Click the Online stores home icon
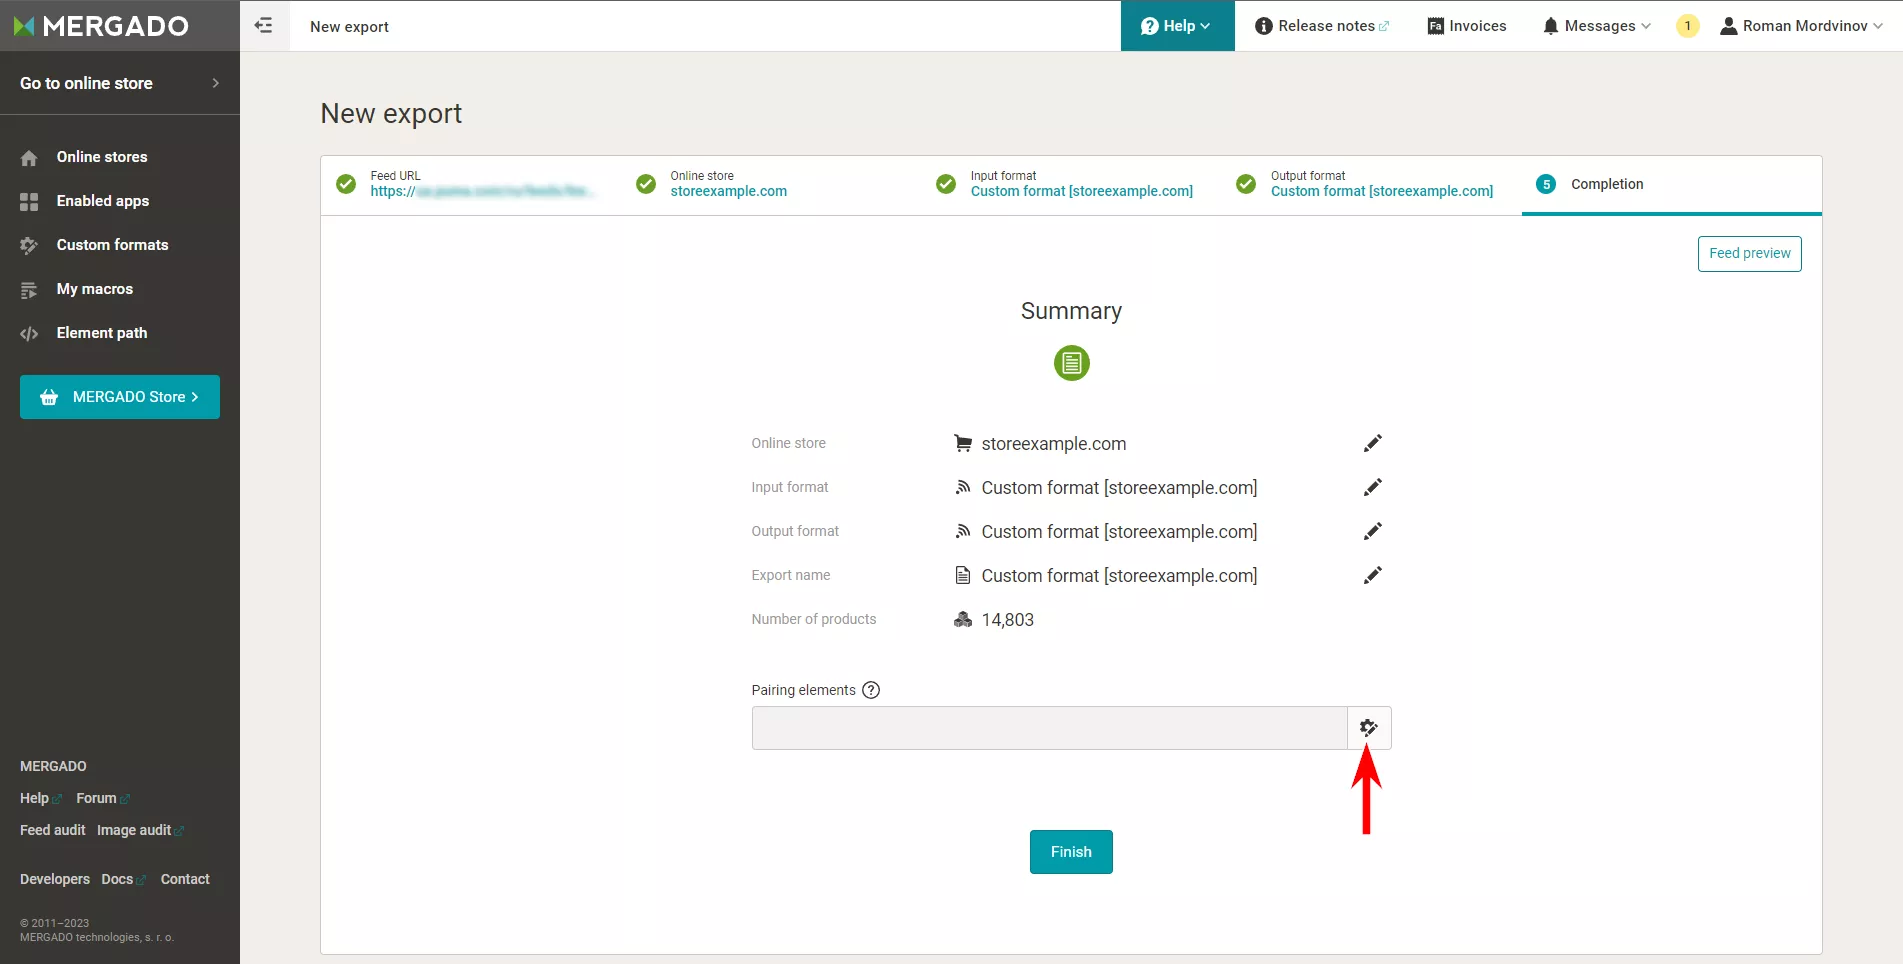The image size is (1903, 964). (x=29, y=158)
